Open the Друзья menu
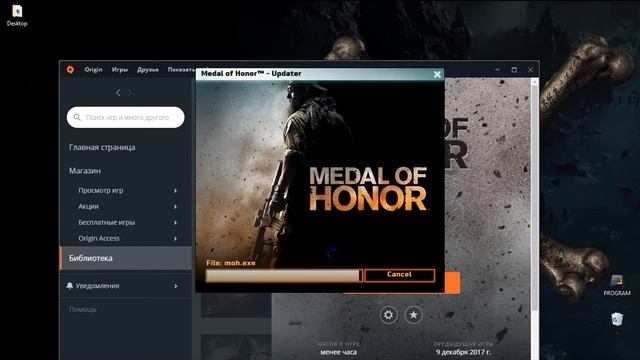Screen dimensions: 640x360 coord(148,70)
